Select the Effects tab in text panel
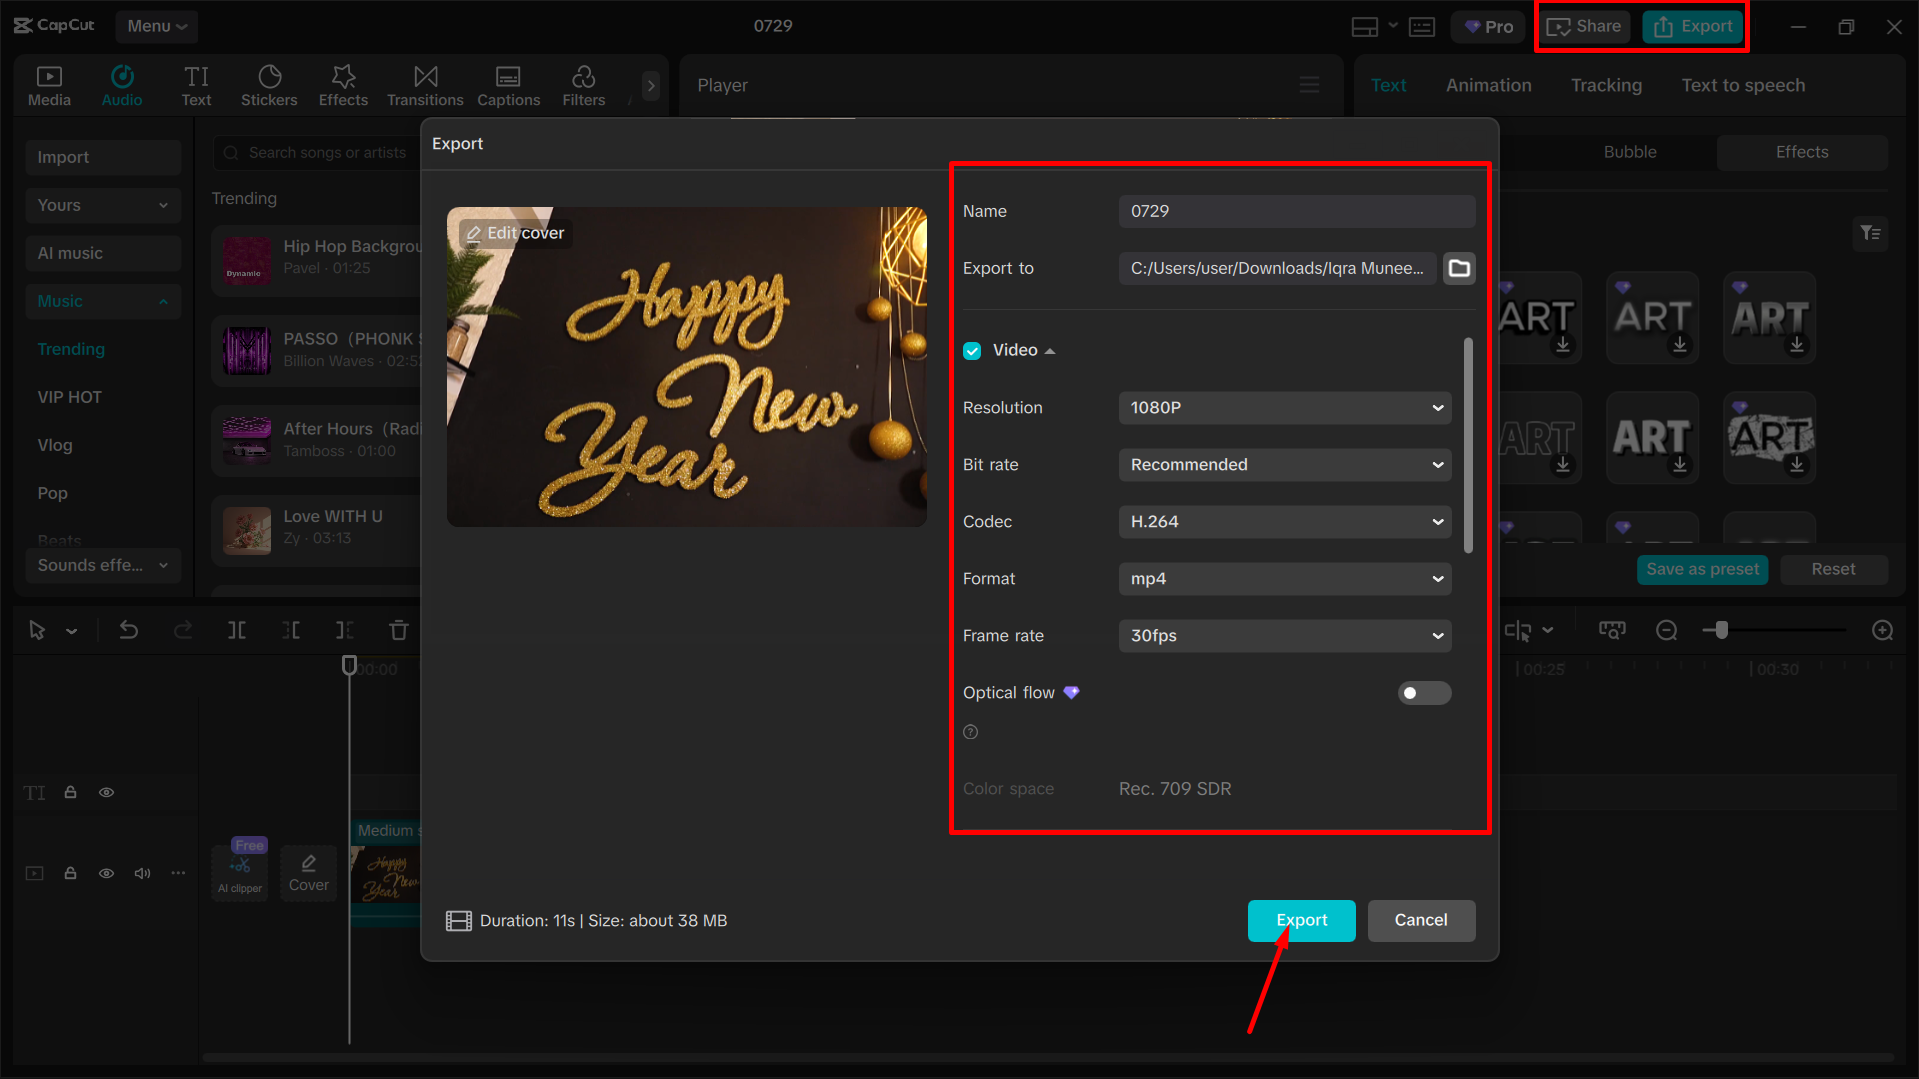The image size is (1919, 1079). 1802,152
